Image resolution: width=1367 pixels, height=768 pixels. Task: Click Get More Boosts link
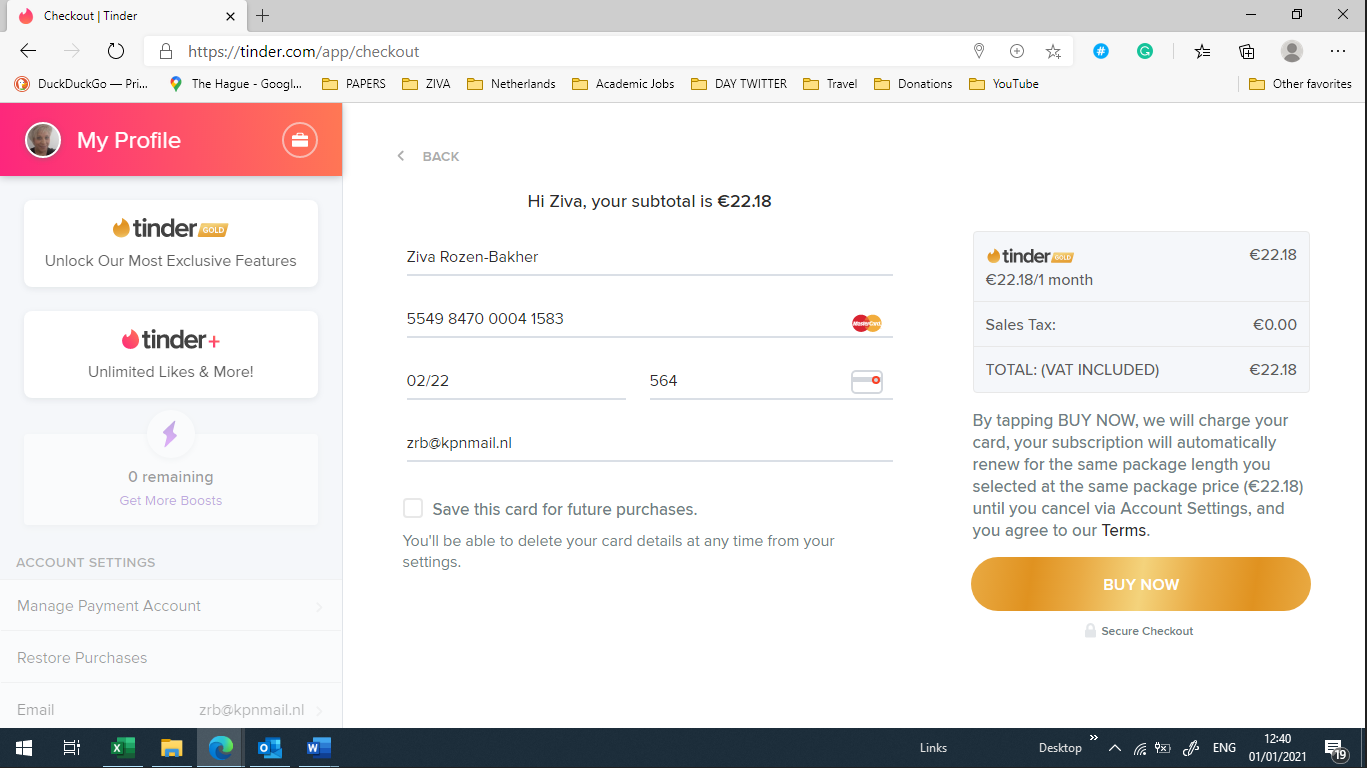(171, 500)
